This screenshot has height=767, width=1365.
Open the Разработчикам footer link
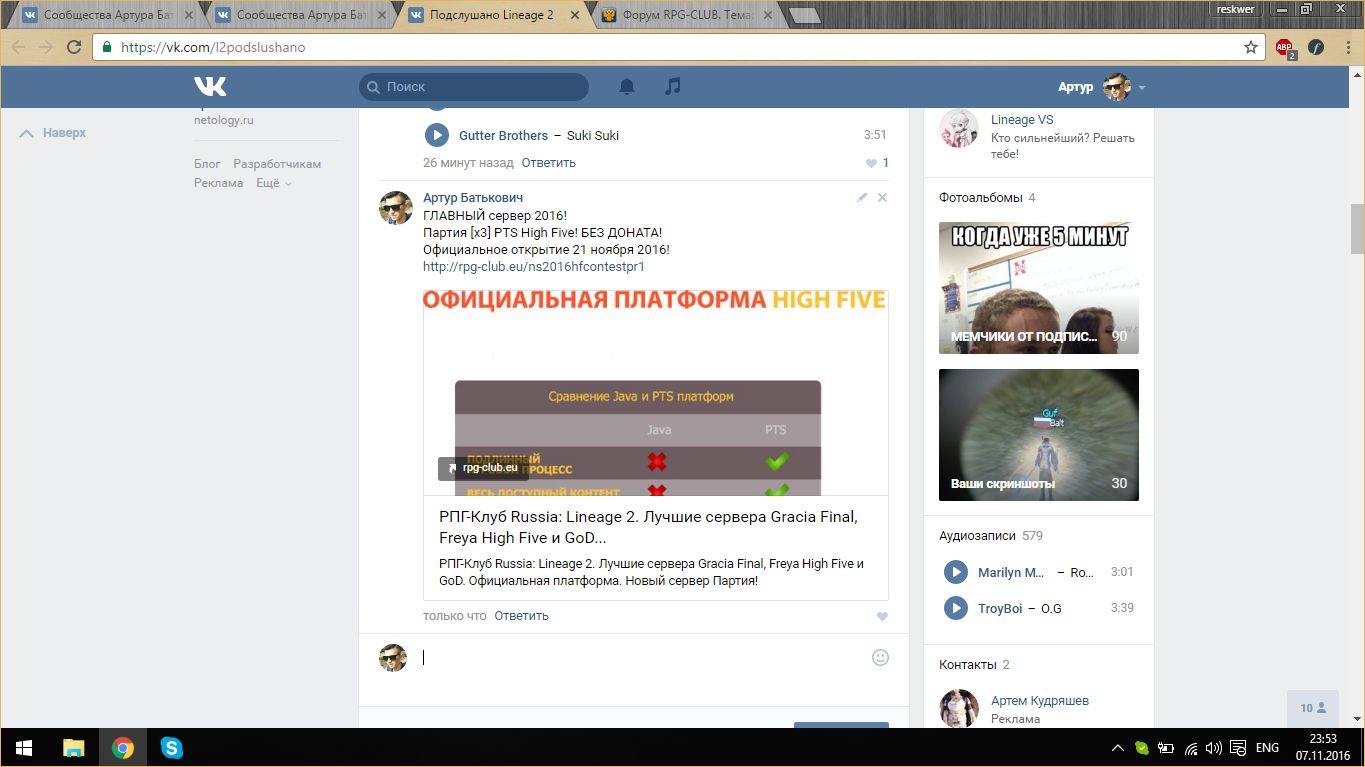click(x=277, y=164)
